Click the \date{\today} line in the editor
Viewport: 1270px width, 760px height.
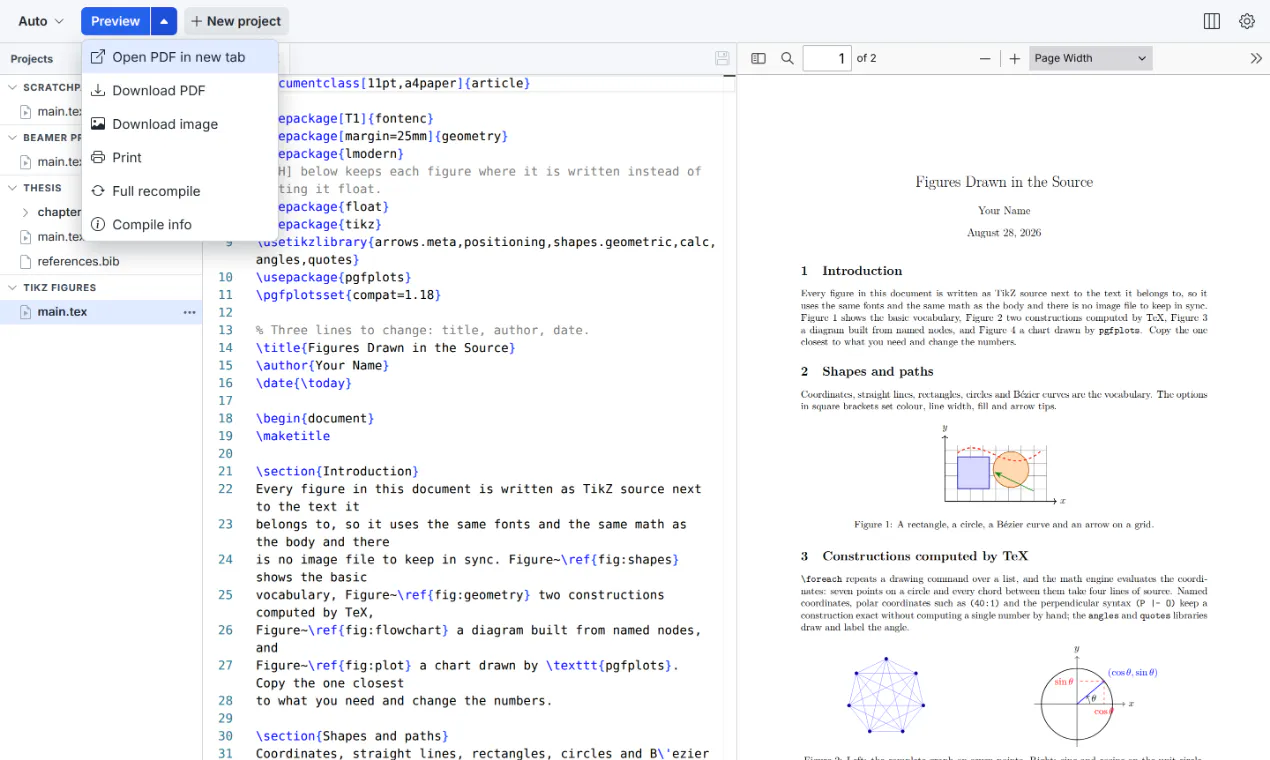tap(304, 383)
